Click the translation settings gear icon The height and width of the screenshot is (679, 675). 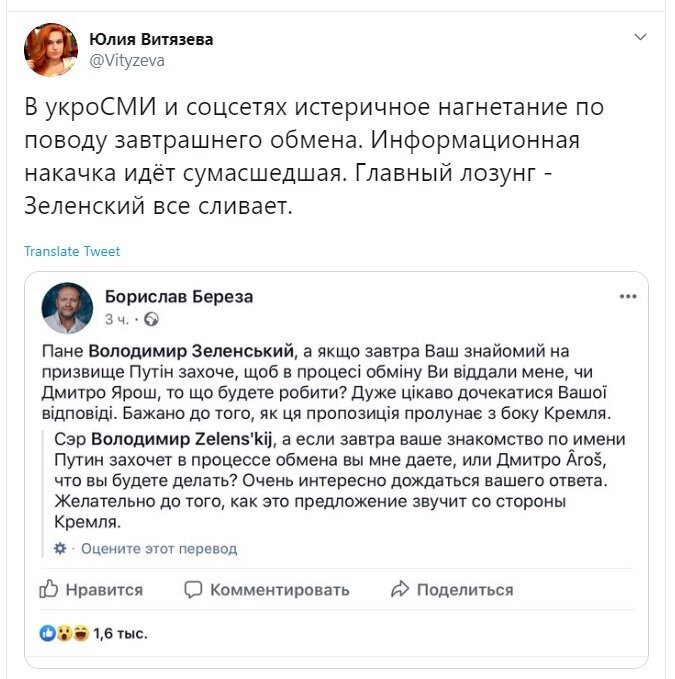[60, 548]
